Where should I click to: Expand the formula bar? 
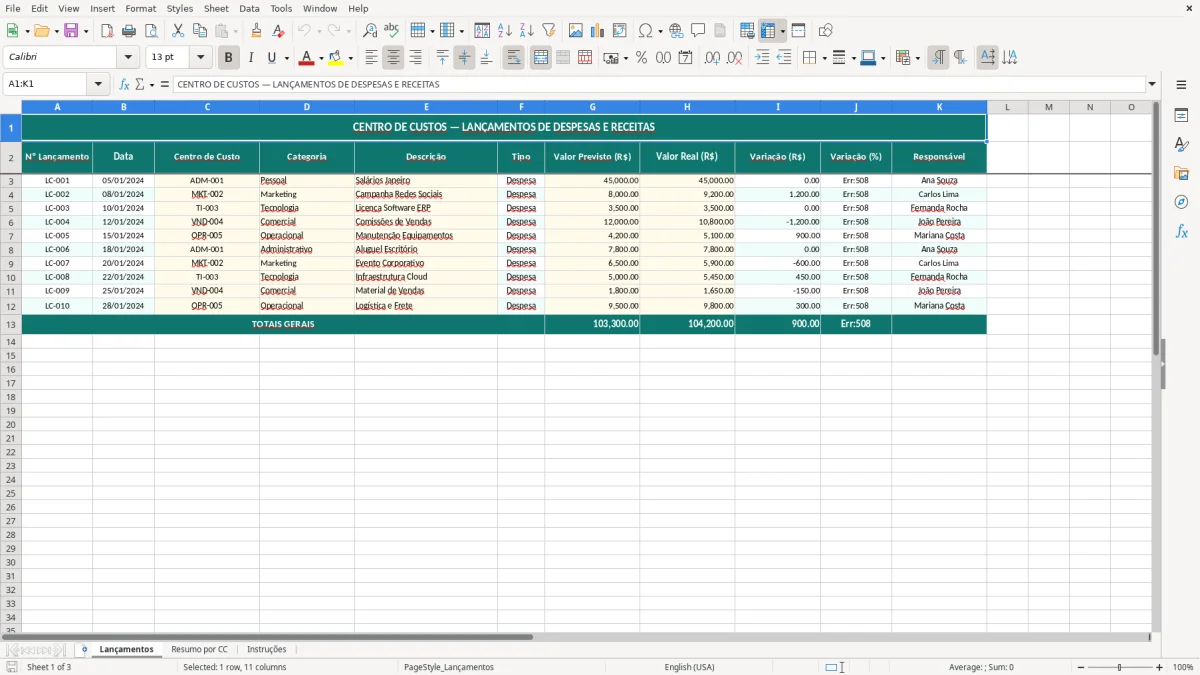[1152, 84]
